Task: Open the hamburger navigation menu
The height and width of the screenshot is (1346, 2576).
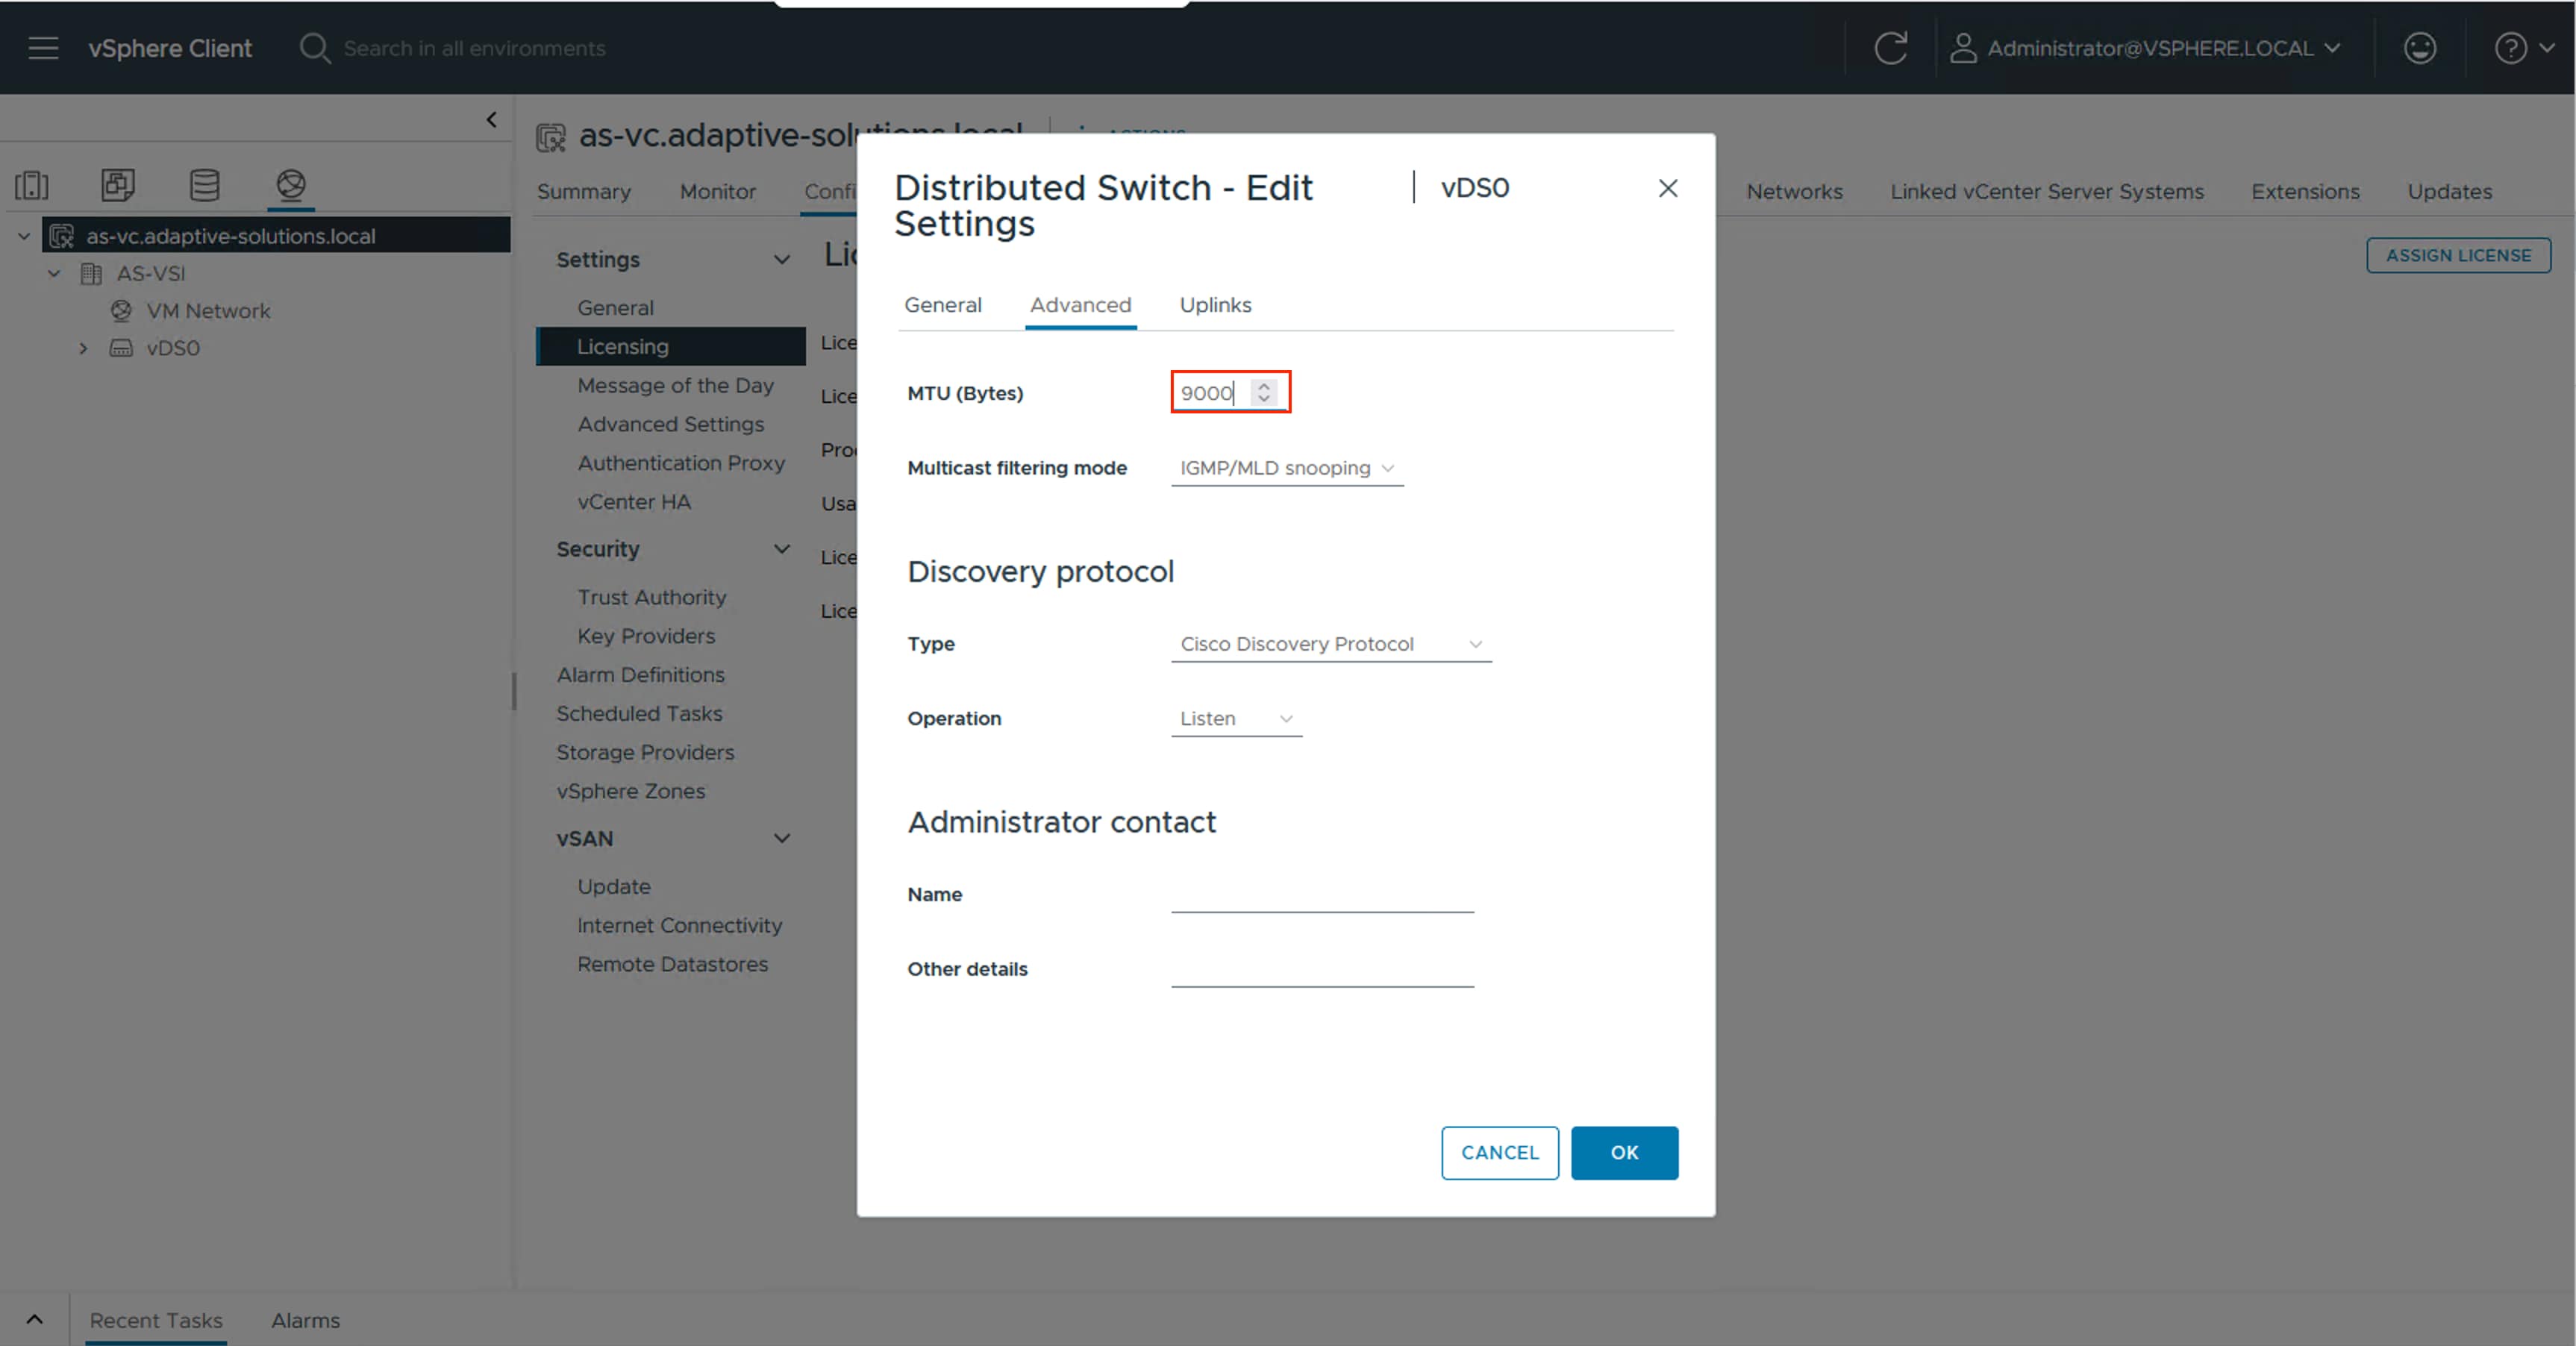Action: (x=43, y=48)
